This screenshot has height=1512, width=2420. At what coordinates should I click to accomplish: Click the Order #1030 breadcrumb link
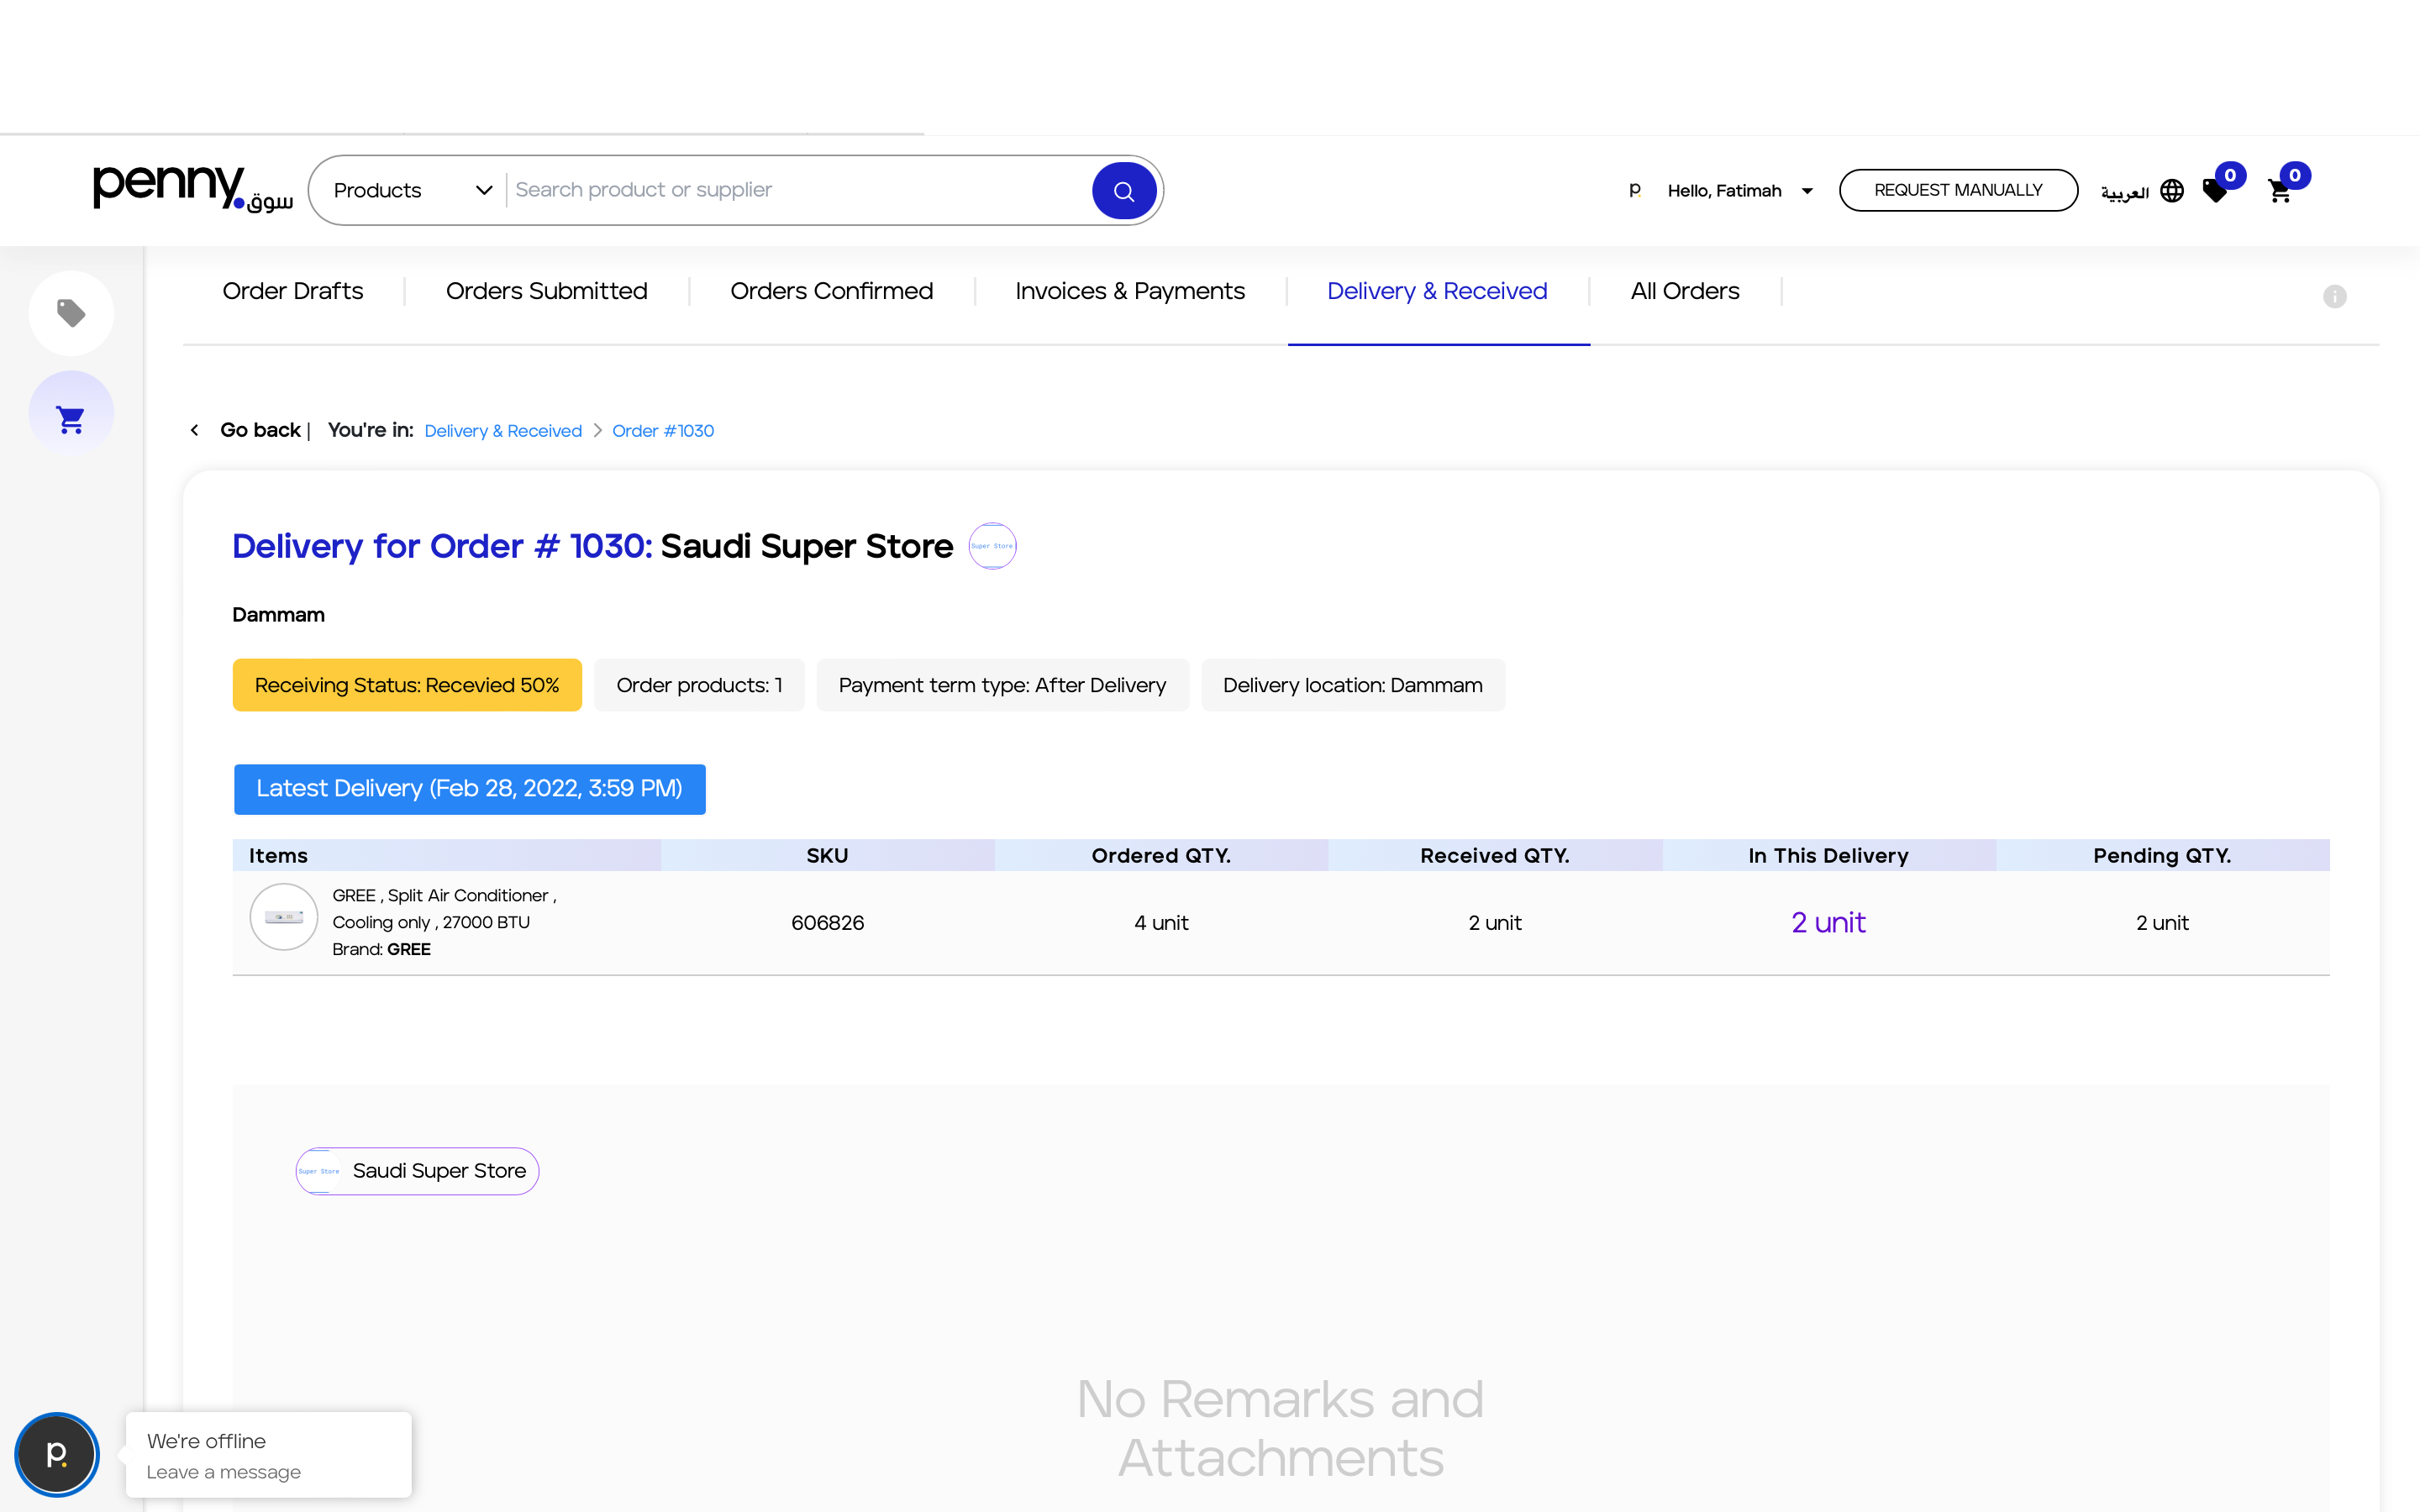pos(663,431)
